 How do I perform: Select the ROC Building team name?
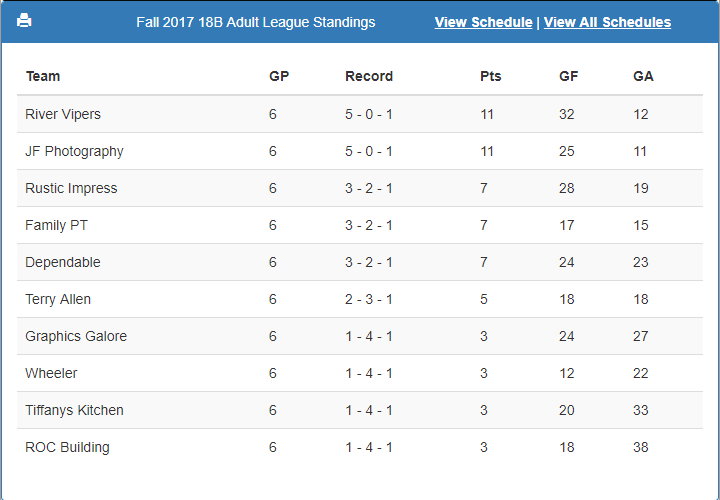click(68, 447)
